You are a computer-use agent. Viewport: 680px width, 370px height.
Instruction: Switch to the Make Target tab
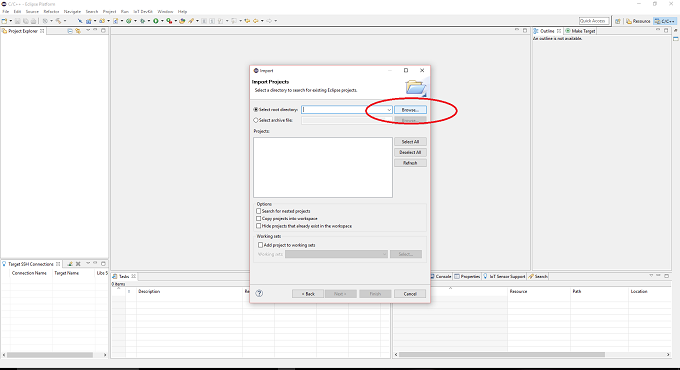pyautogui.click(x=580, y=31)
